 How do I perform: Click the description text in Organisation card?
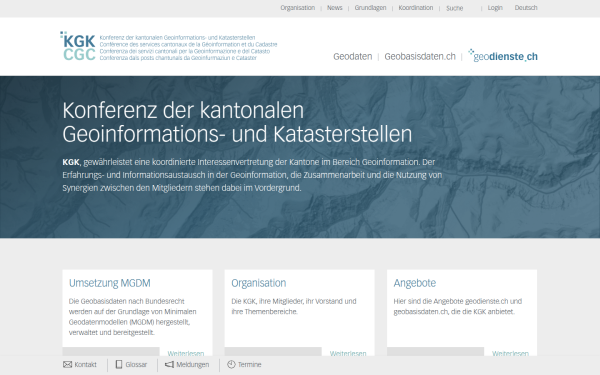click(294, 307)
